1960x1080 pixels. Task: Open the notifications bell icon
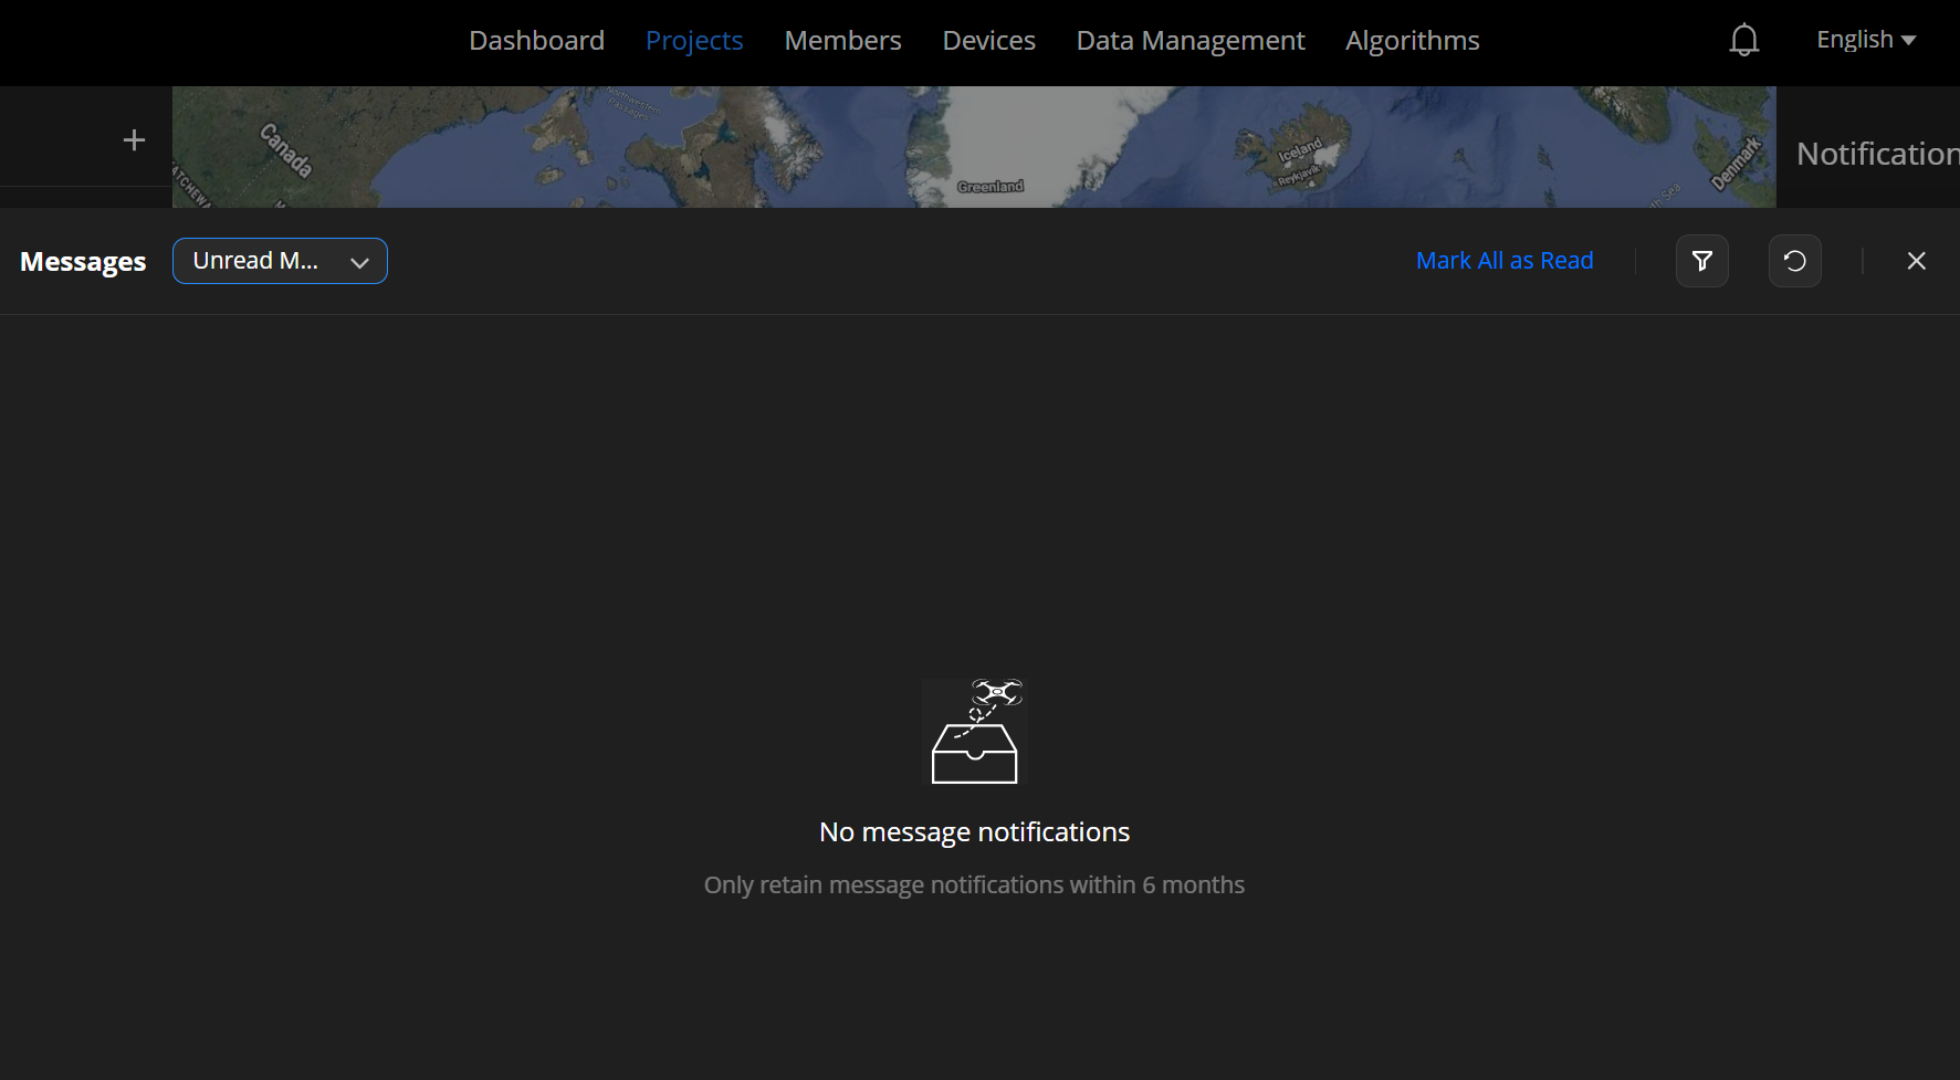click(x=1744, y=40)
